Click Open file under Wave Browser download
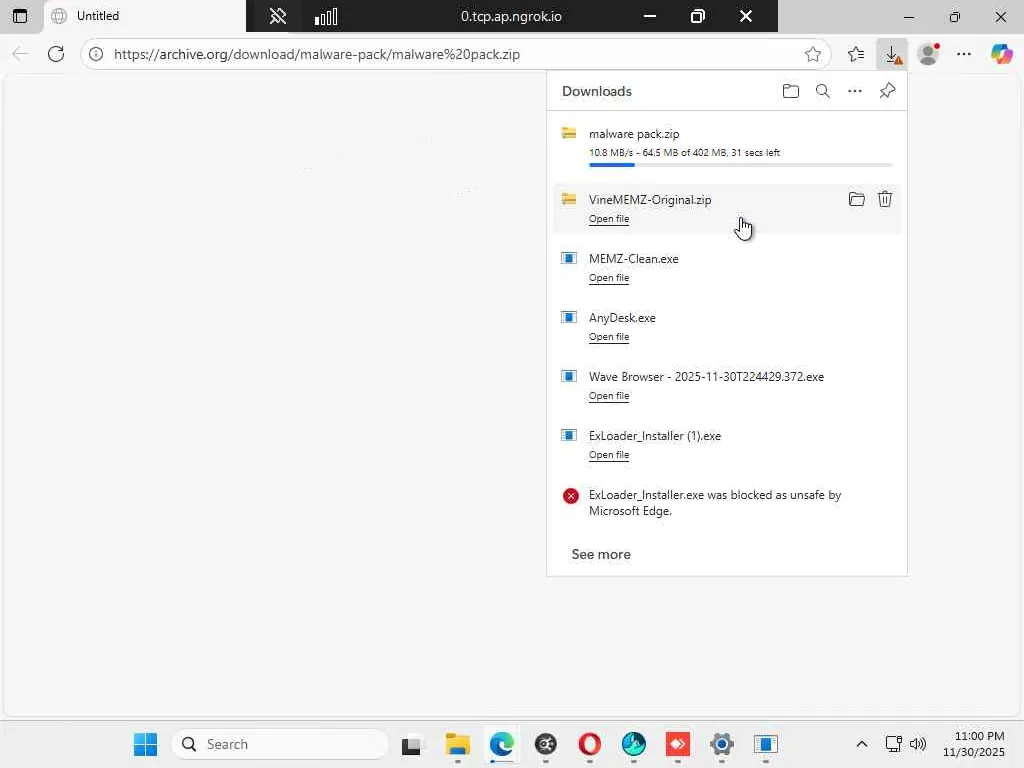Image resolution: width=1024 pixels, height=768 pixels. [x=609, y=396]
